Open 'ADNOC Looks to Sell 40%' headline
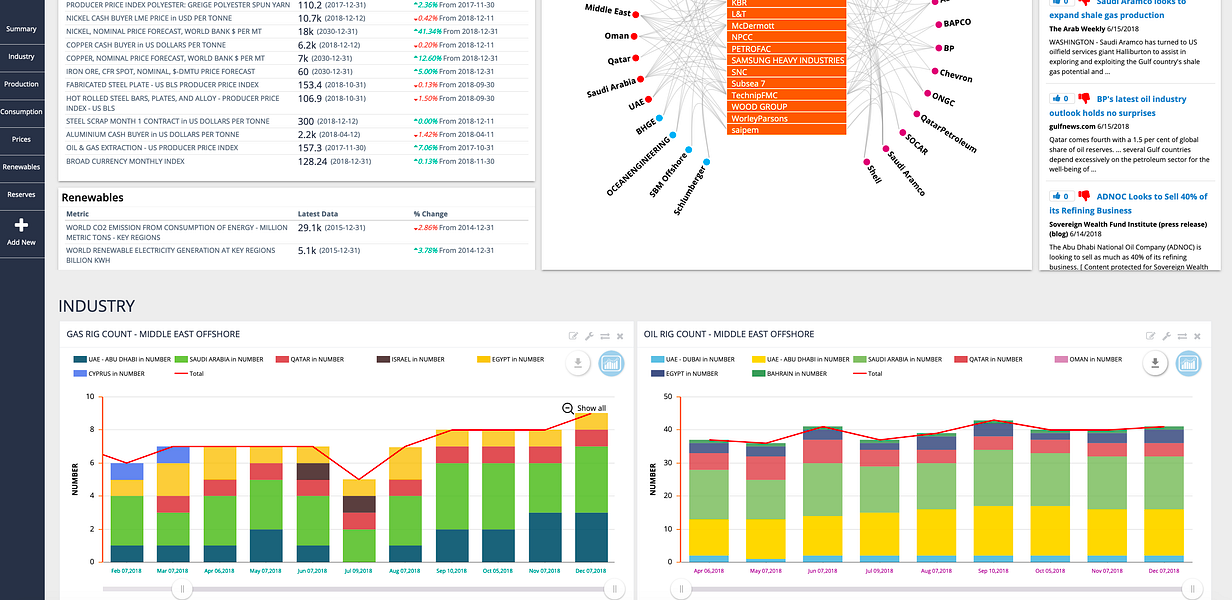Screen dimensions: 1232x600 click(x=1126, y=203)
